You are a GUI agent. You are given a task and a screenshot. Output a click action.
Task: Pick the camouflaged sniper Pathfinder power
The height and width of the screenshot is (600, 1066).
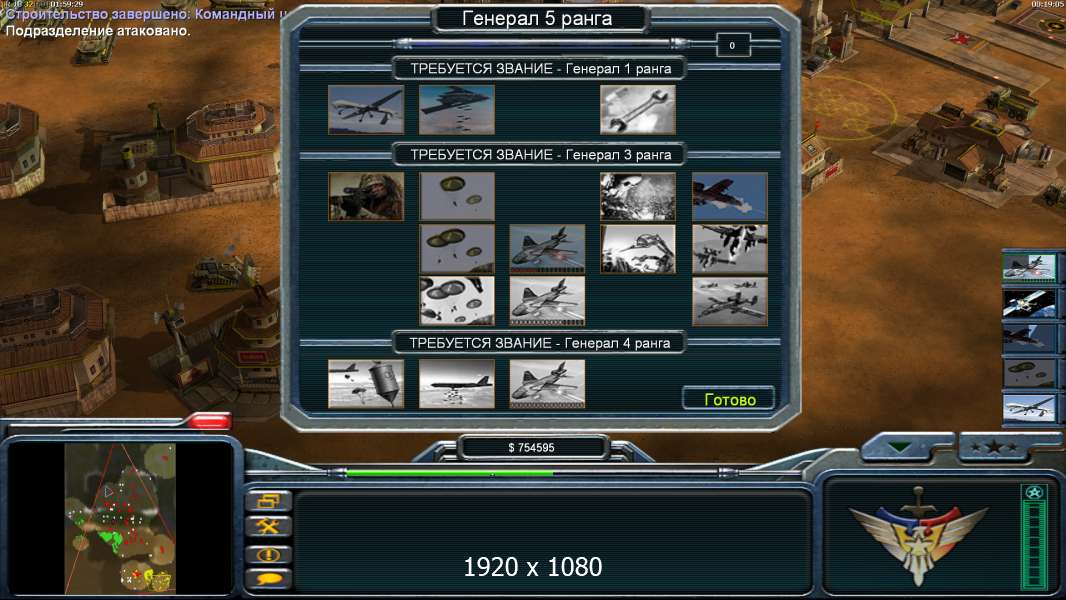(366, 196)
